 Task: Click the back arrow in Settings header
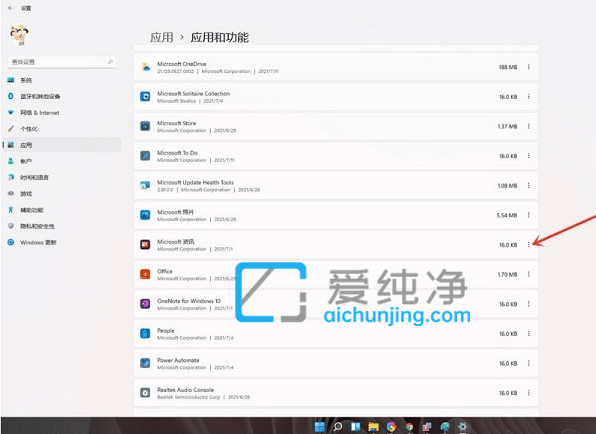[x=10, y=8]
